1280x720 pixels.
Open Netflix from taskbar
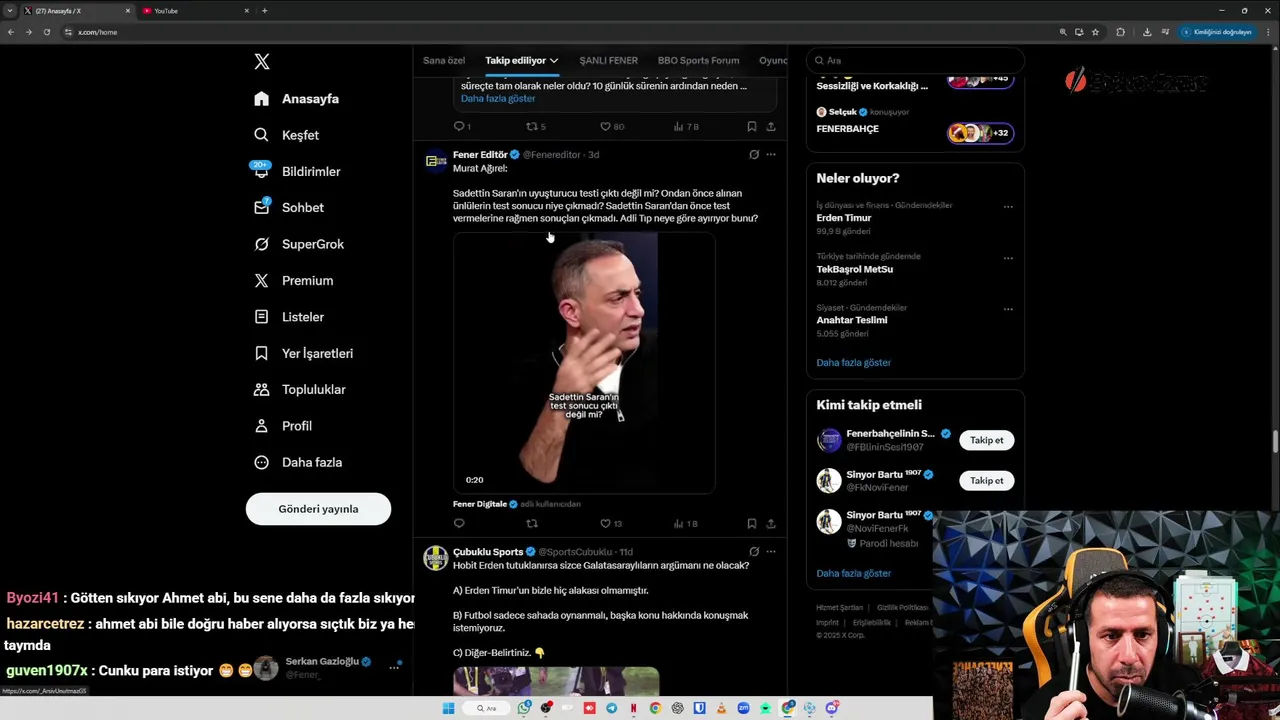[633, 708]
